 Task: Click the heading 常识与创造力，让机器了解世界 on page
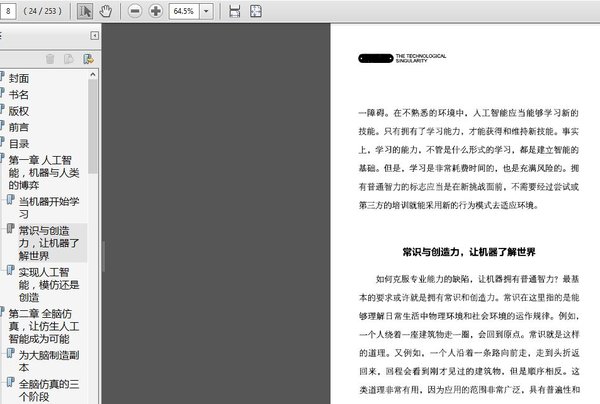pos(469,252)
